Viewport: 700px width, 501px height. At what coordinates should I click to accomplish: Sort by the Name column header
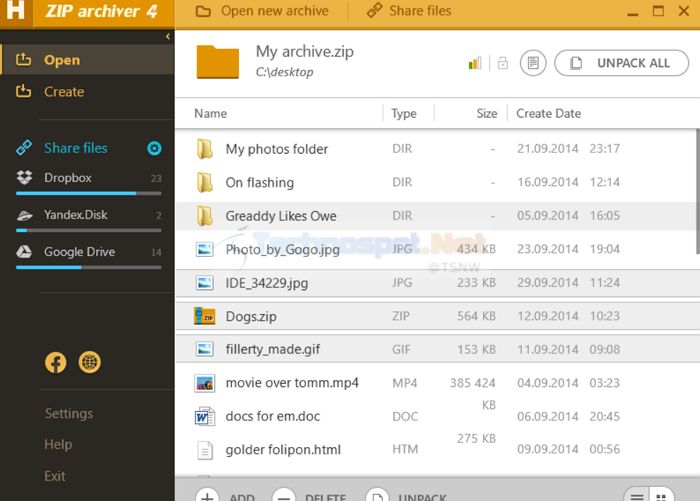click(210, 113)
